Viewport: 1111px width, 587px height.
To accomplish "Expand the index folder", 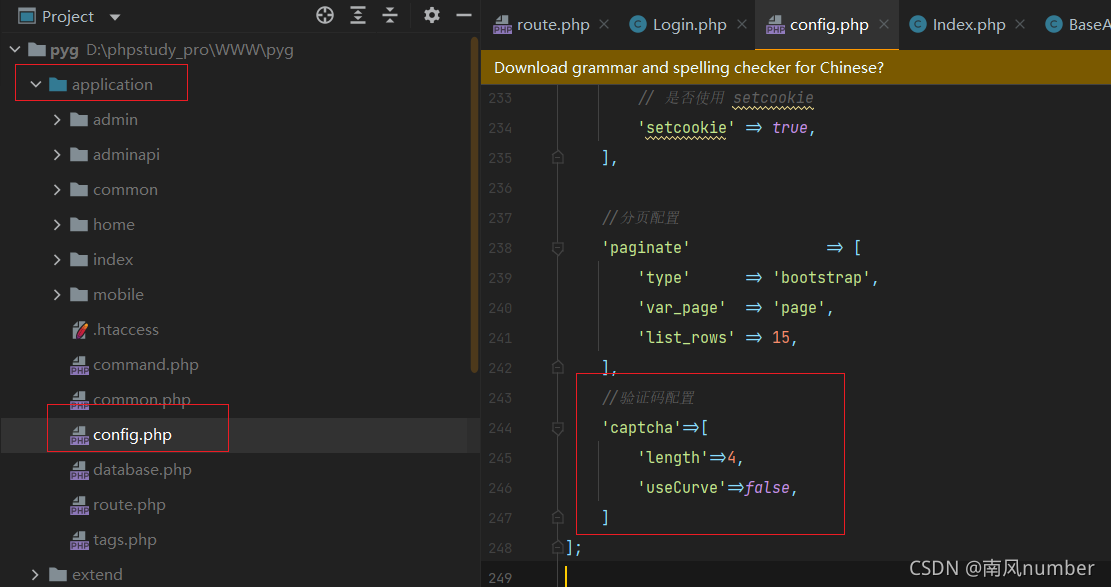I will [x=57, y=259].
